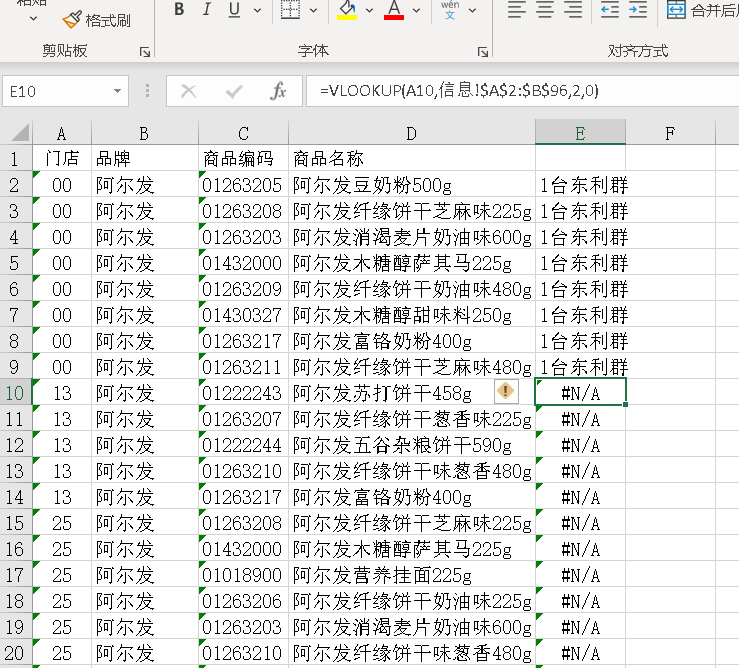Image resolution: width=739 pixels, height=668 pixels.
Task: Select column E header
Action: pyautogui.click(x=580, y=133)
